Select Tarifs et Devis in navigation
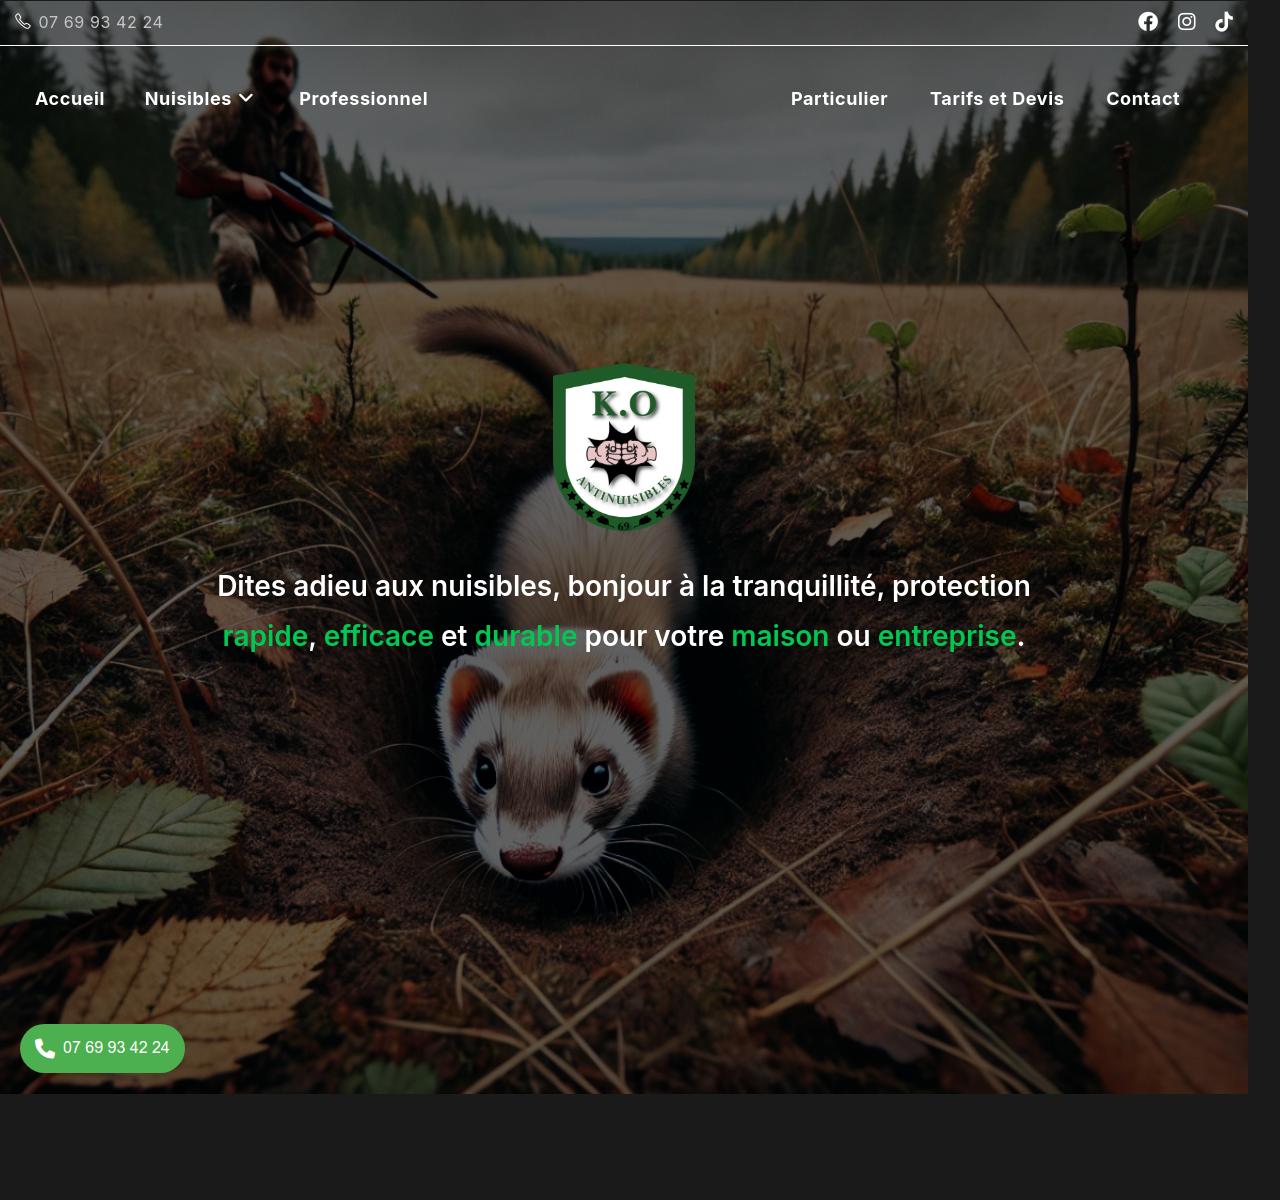Viewport: 1280px width, 1200px height. 996,98
